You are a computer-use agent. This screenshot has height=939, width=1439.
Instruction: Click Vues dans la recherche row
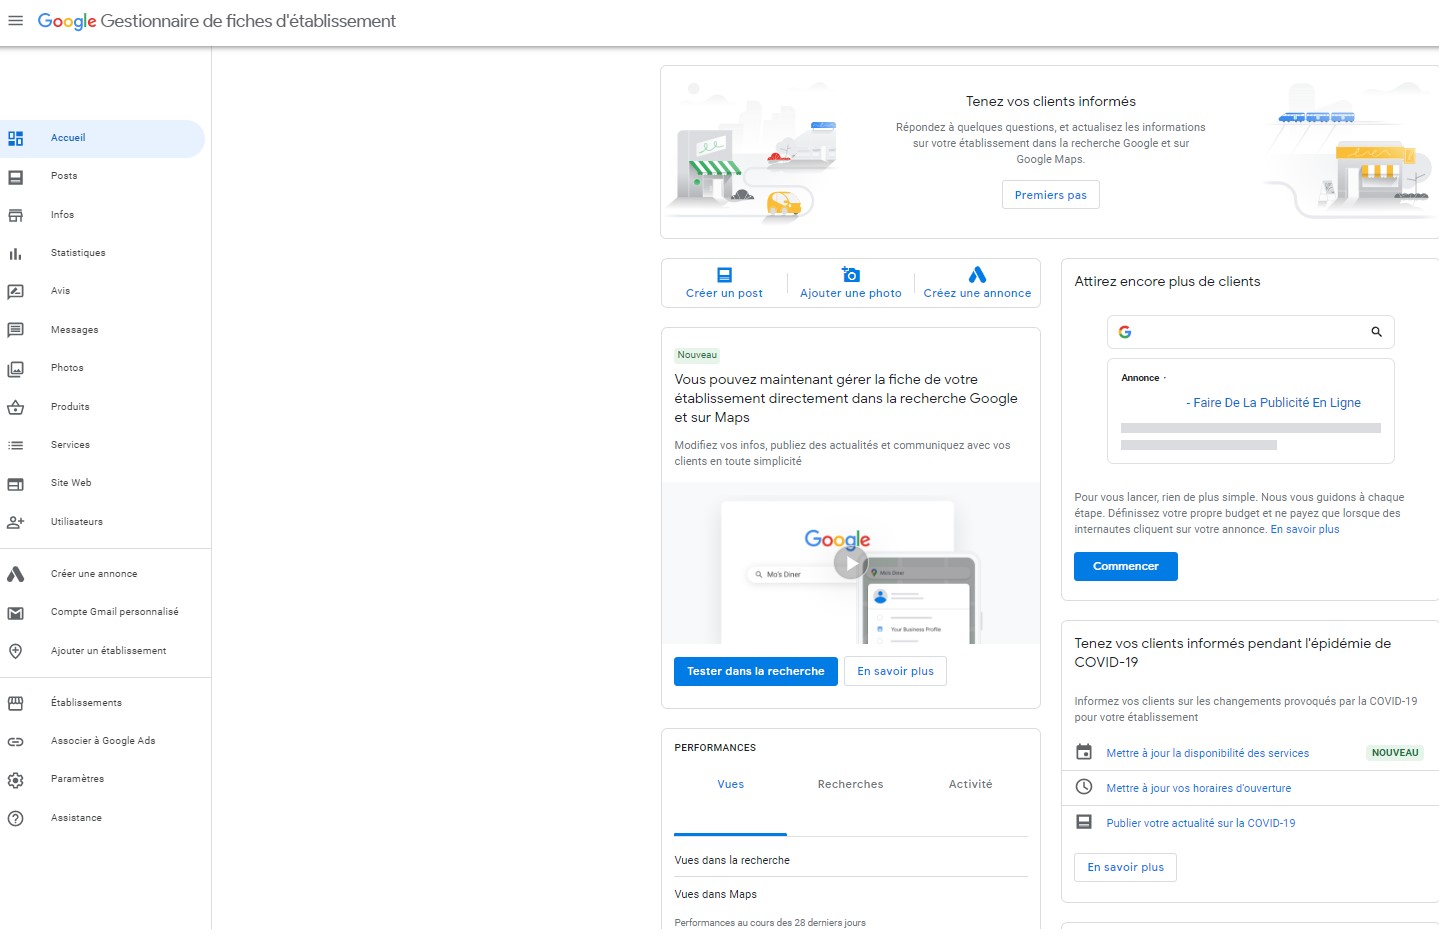coord(851,860)
